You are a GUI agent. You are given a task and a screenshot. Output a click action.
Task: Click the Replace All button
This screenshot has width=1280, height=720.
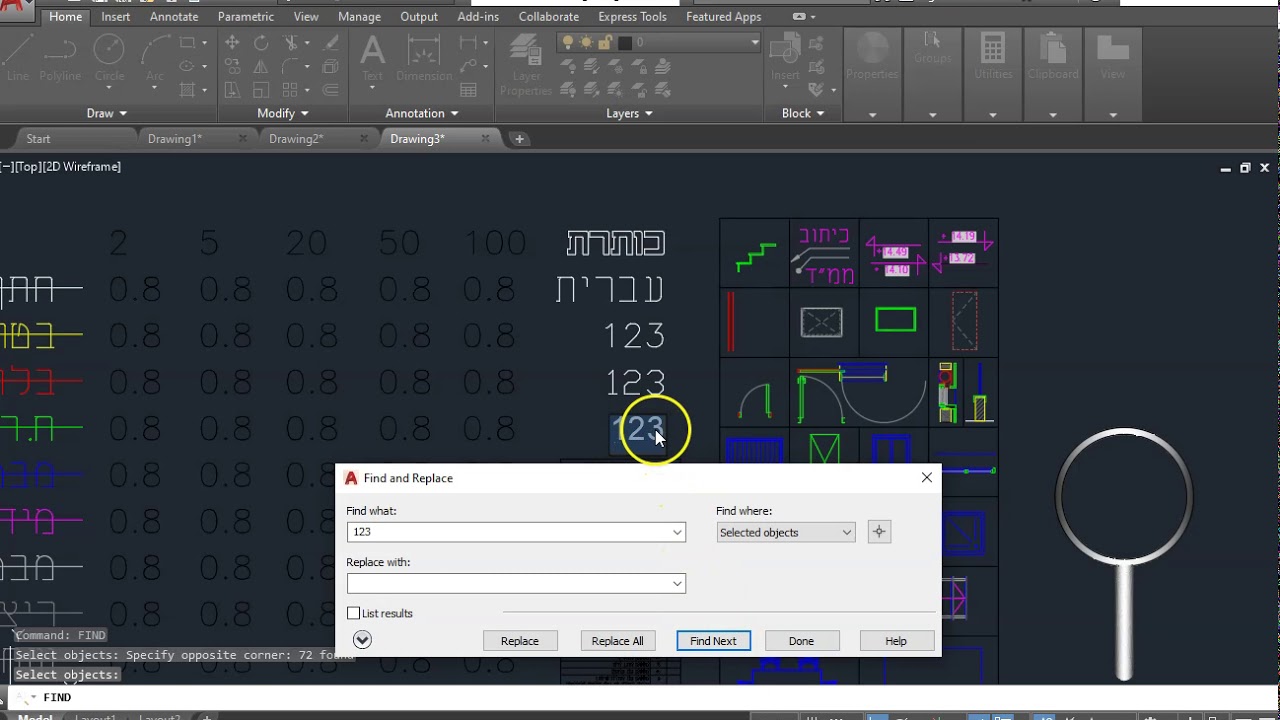tap(618, 641)
